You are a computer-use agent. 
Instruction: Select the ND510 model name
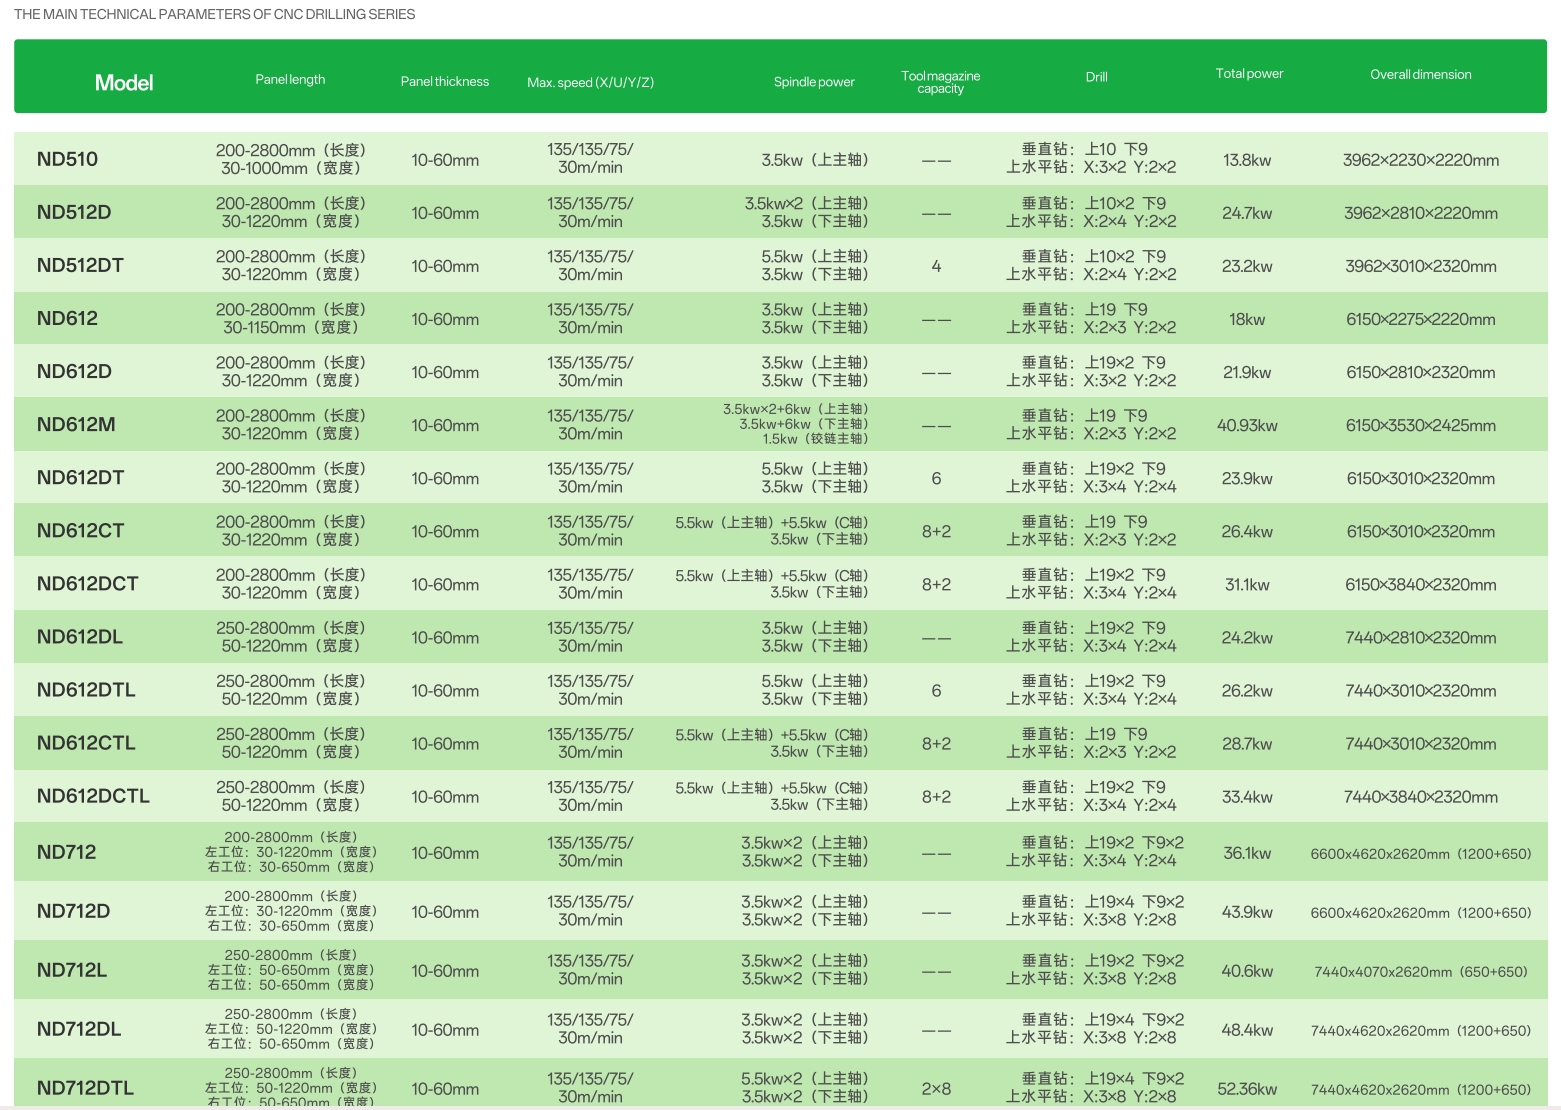pos(67,159)
